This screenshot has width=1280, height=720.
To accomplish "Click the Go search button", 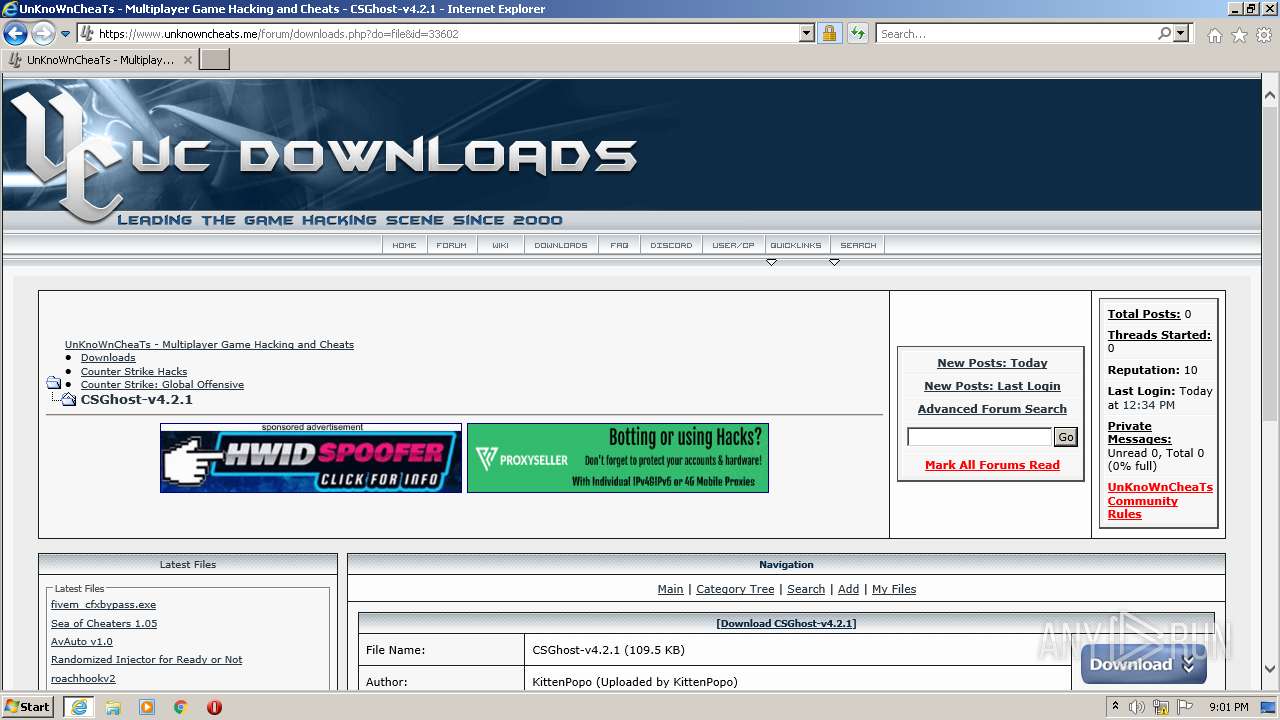I will click(x=1066, y=437).
